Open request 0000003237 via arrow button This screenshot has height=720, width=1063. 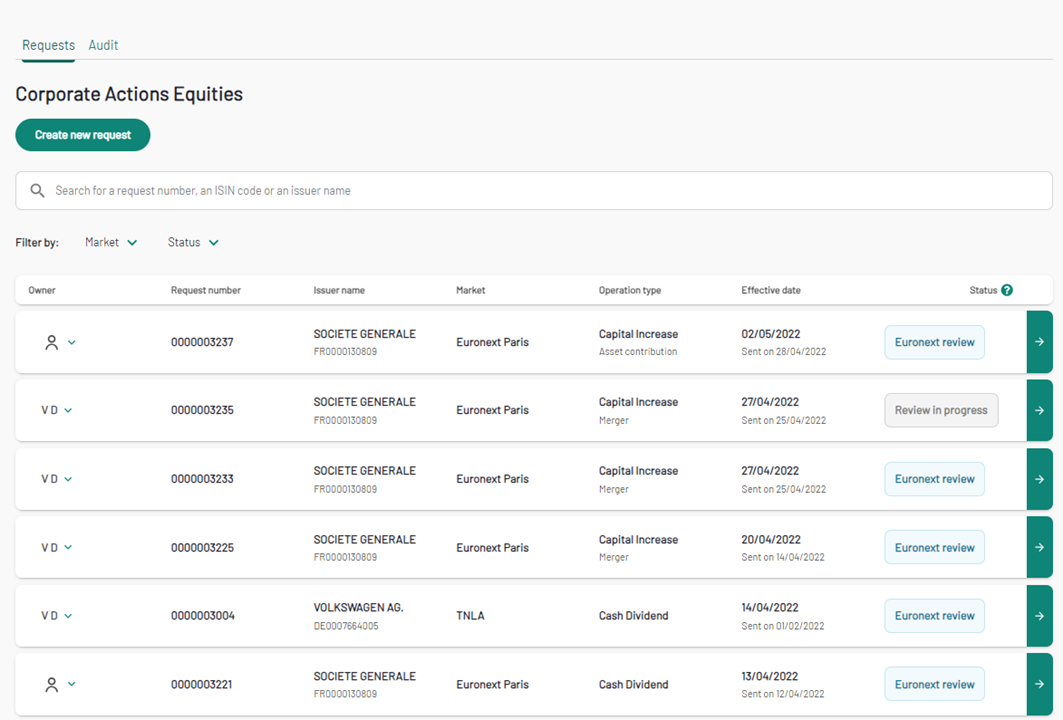pos(1039,342)
